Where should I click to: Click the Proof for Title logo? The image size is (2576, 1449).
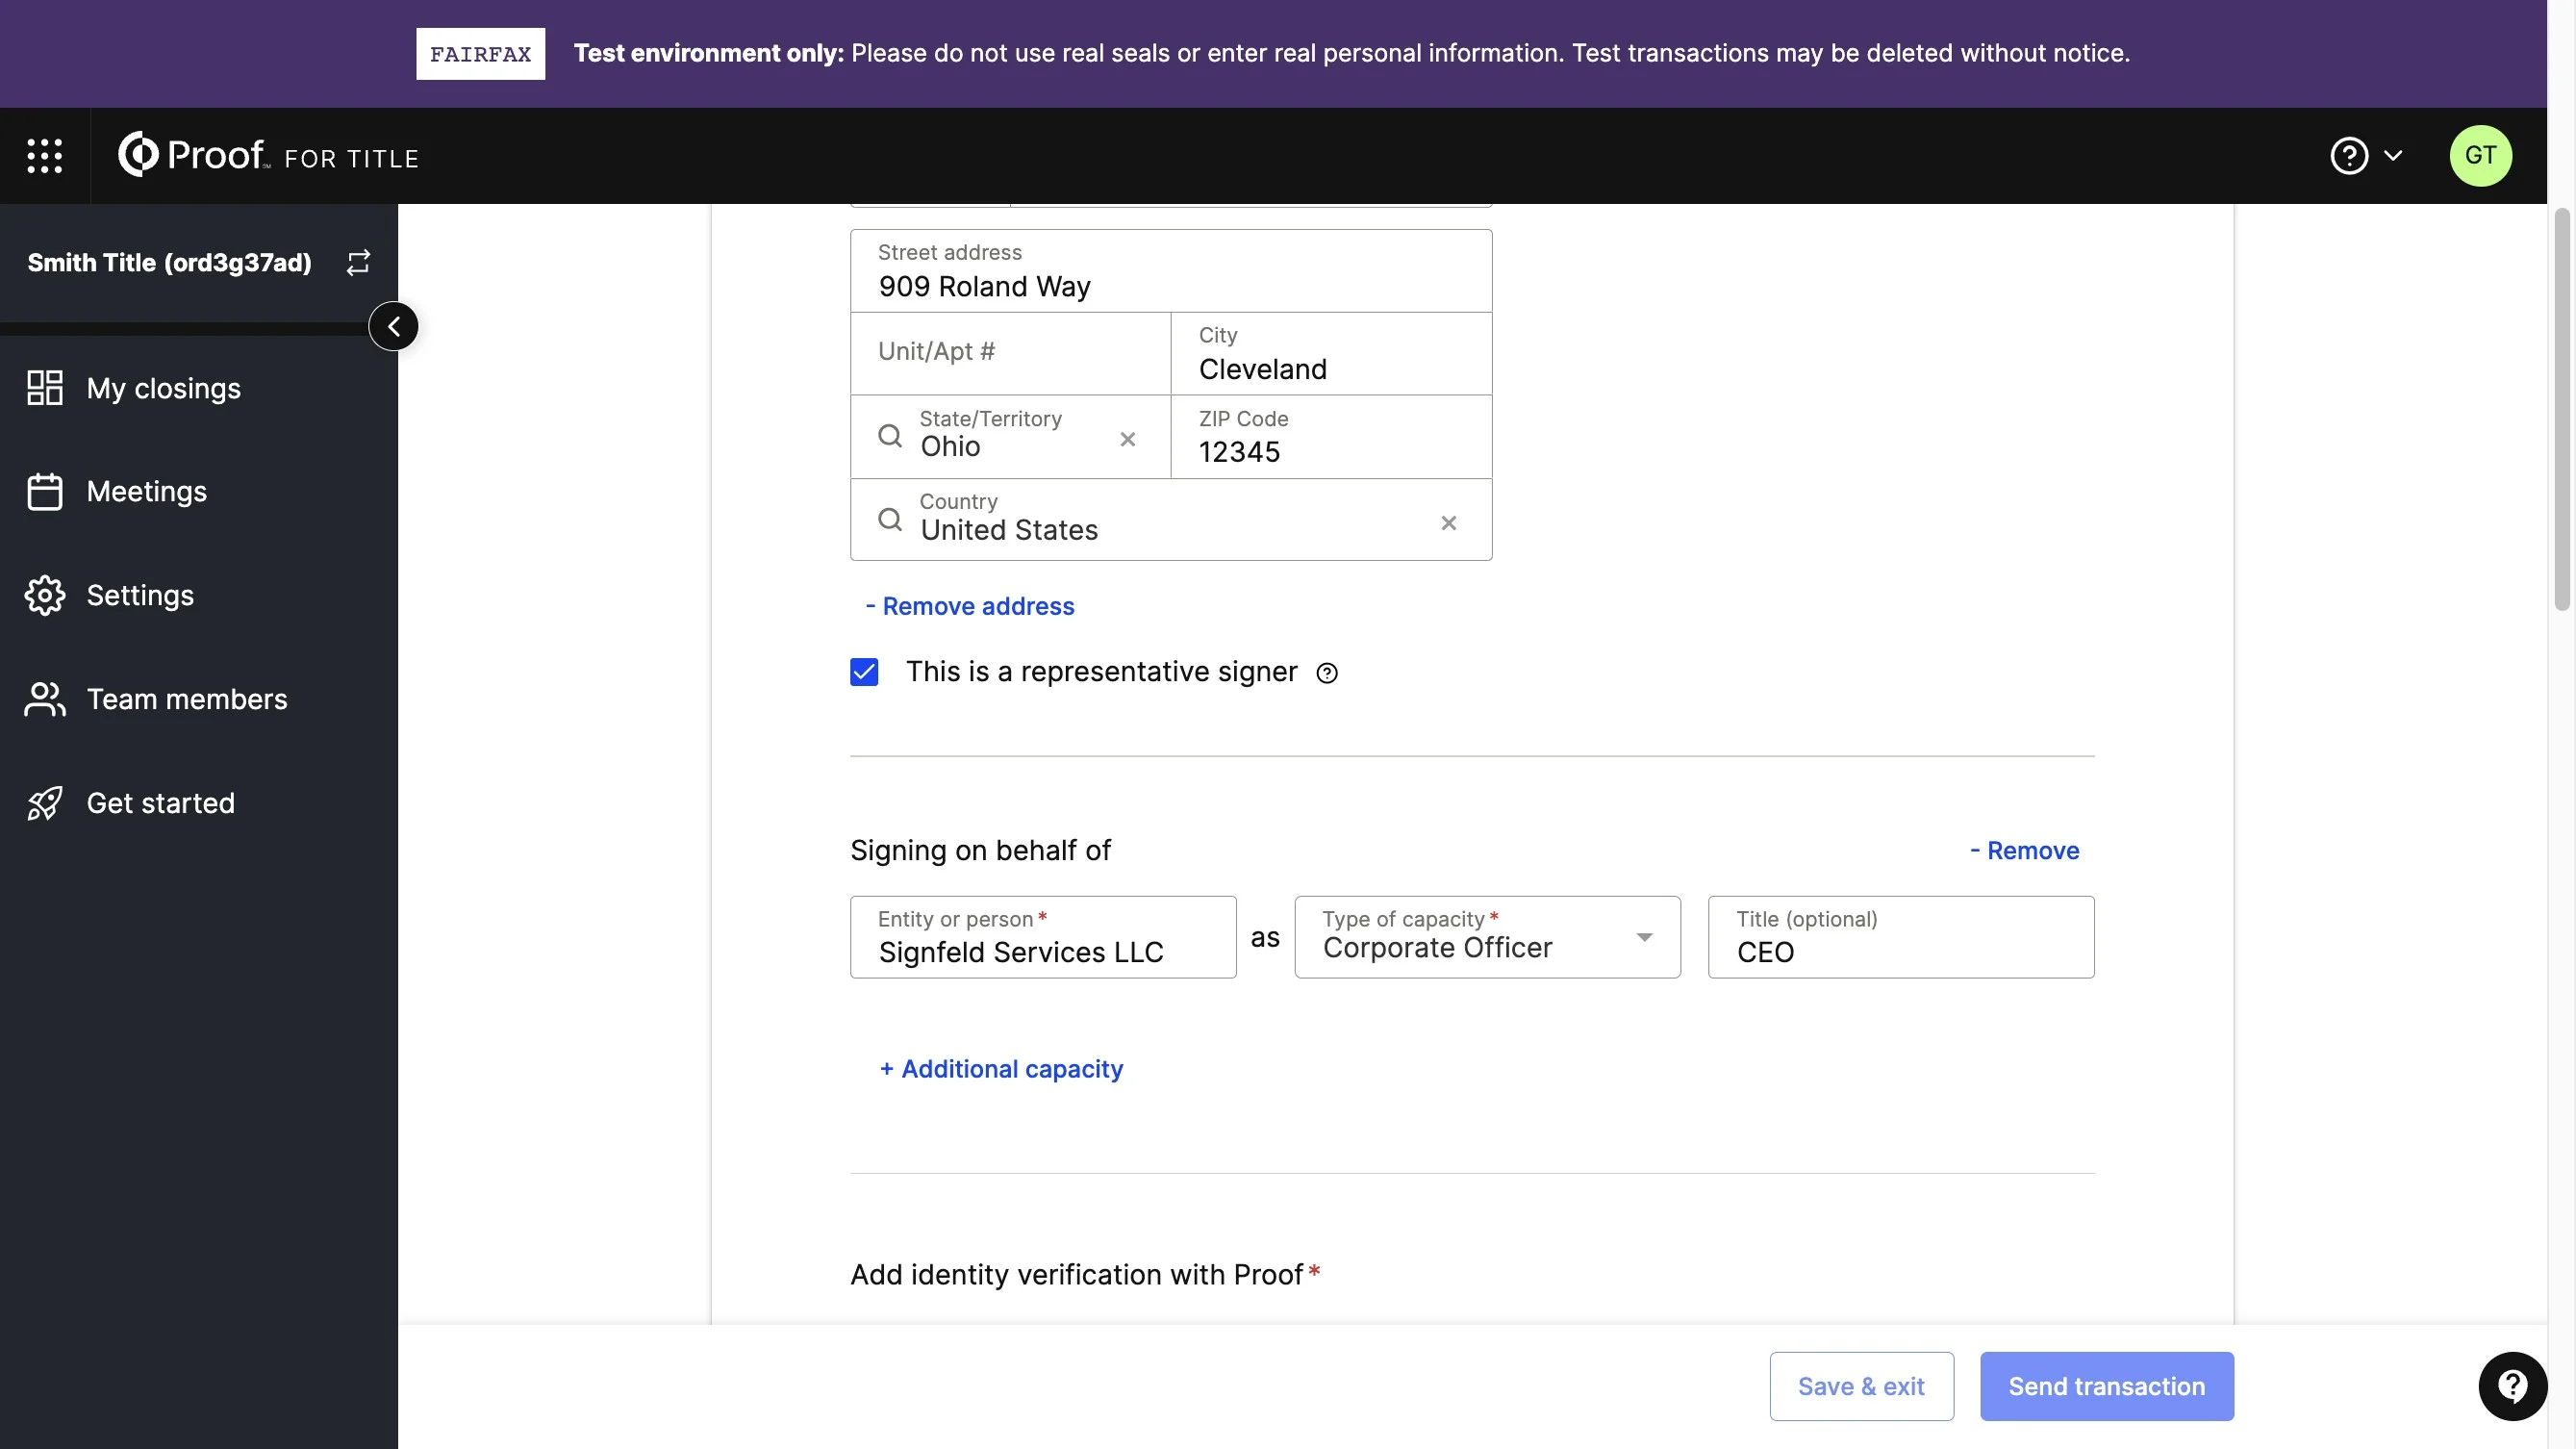click(x=268, y=155)
